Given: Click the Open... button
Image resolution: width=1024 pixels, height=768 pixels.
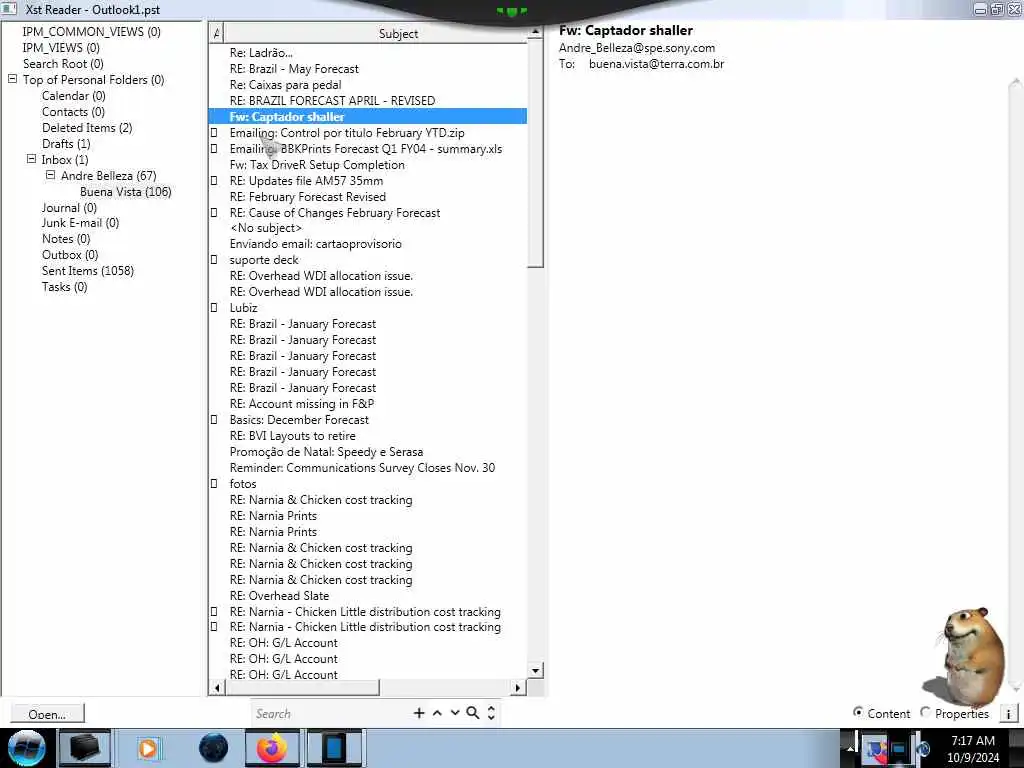Looking at the screenshot, I should 47,714.
